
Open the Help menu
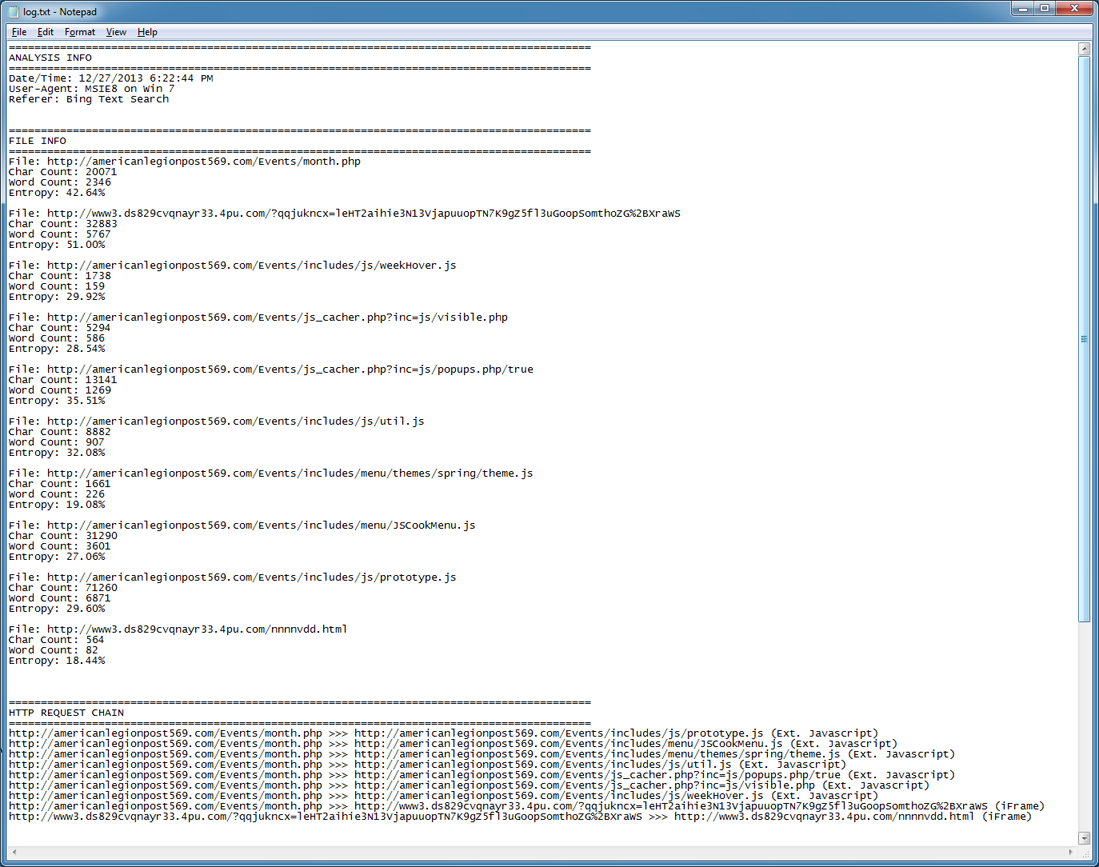(147, 32)
